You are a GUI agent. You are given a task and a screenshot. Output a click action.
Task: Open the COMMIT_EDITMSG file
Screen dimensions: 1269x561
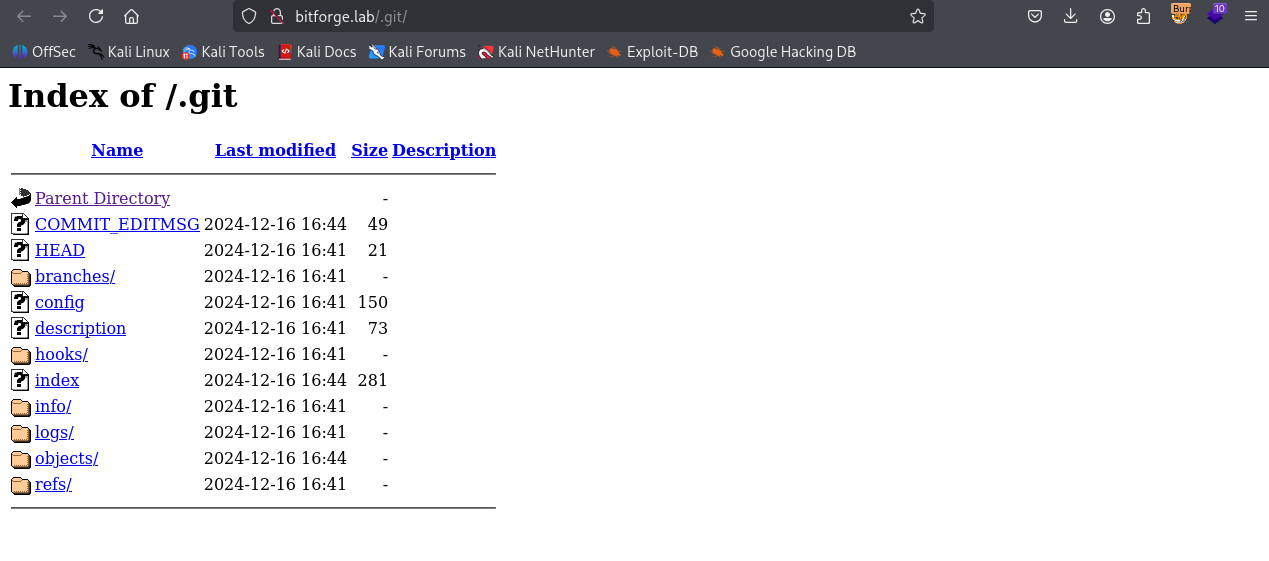pos(117,224)
